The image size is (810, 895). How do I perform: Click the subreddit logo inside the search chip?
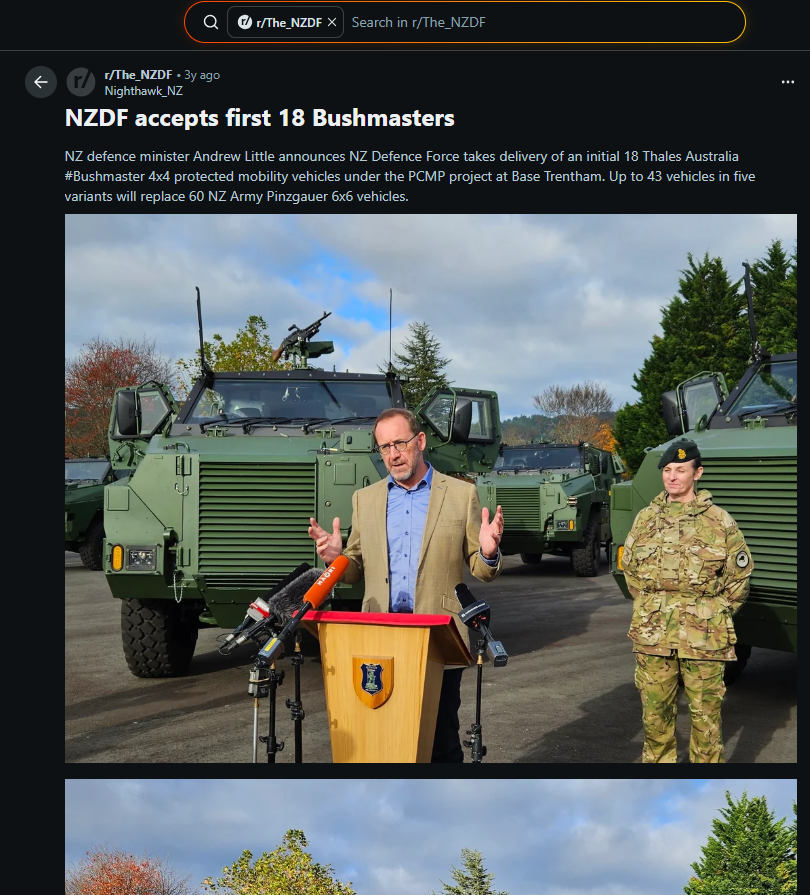[245, 22]
